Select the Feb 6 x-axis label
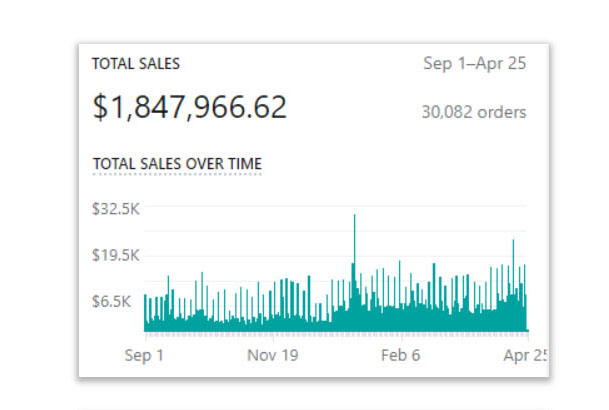 pyautogui.click(x=400, y=354)
